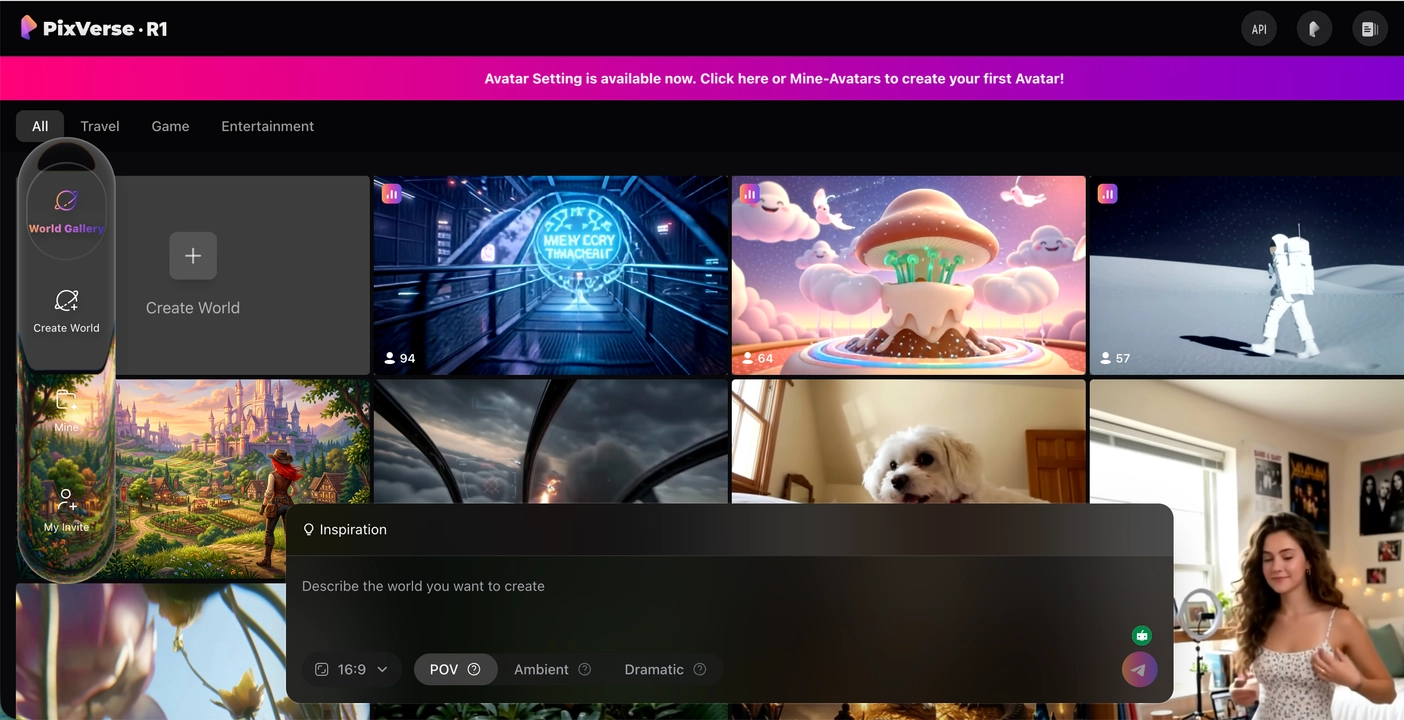
Task: Open the Mine folder in sidebar
Action: 66,410
